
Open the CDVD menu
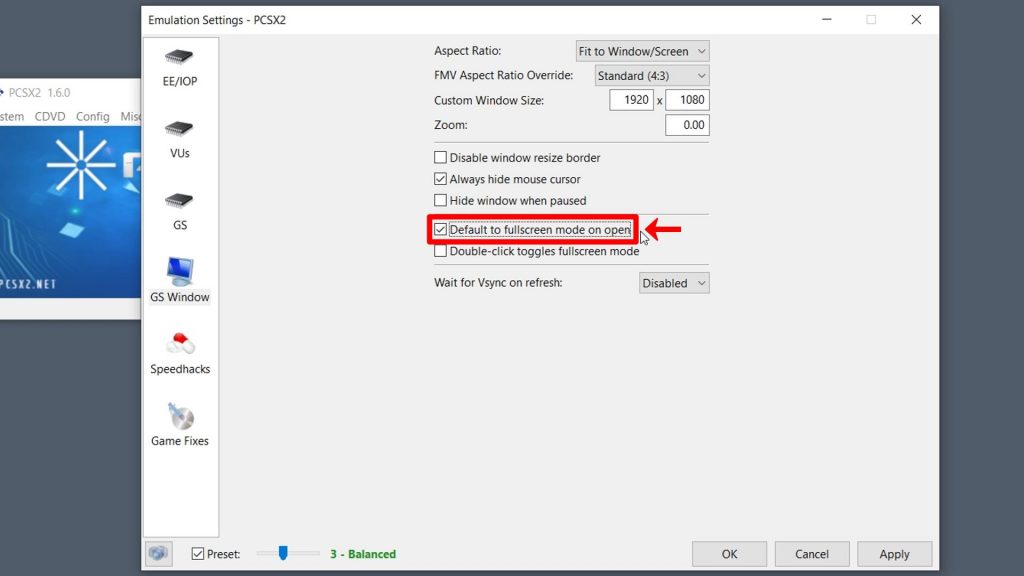49,116
